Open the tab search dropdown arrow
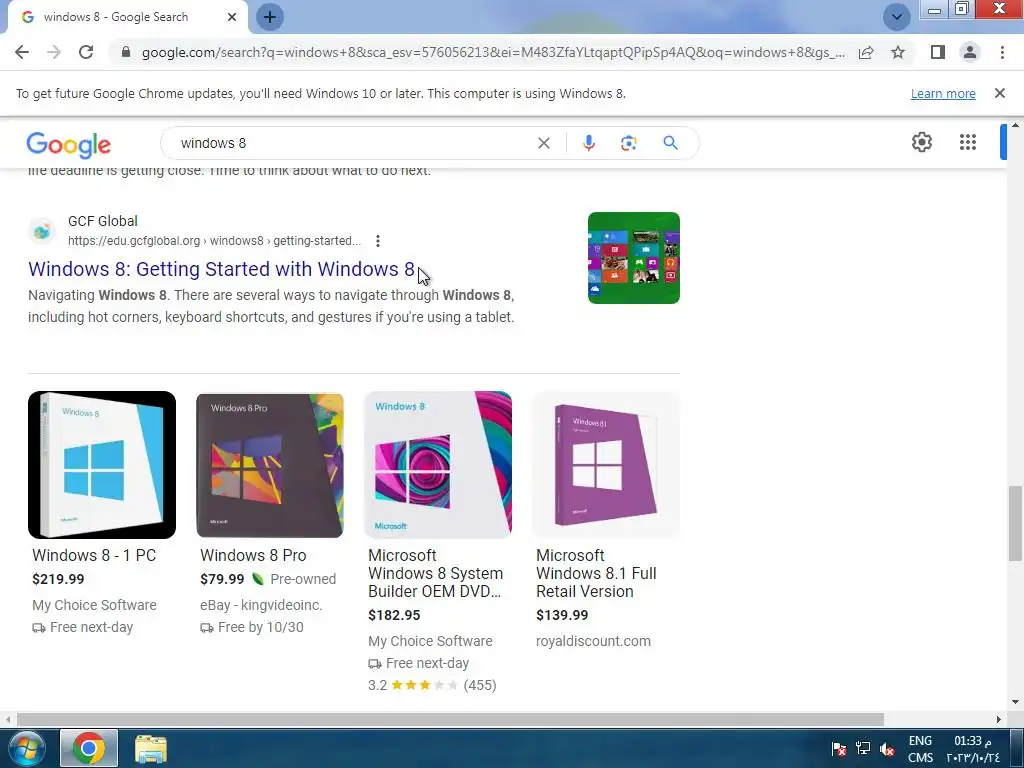 (x=897, y=17)
